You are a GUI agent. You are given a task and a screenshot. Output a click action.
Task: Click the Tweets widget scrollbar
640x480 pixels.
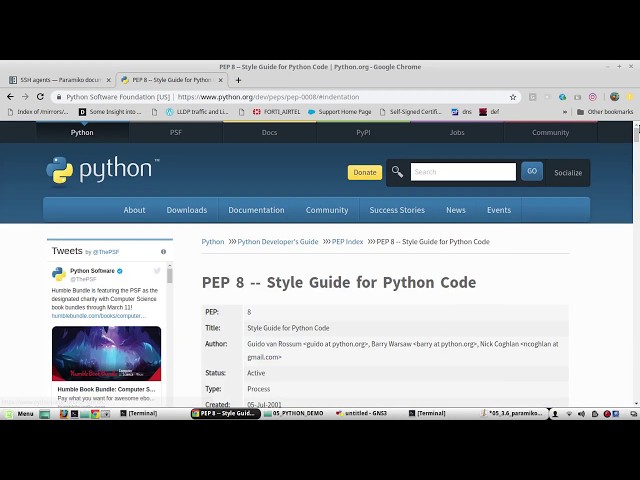coord(169,275)
